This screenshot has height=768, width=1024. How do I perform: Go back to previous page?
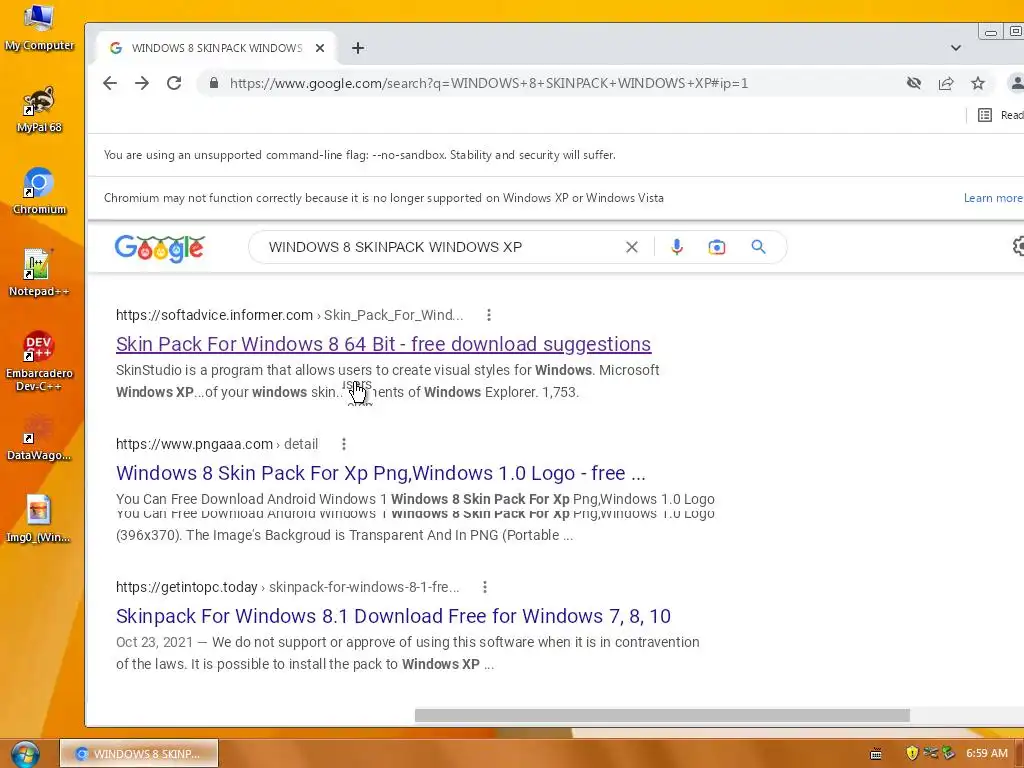click(x=110, y=83)
